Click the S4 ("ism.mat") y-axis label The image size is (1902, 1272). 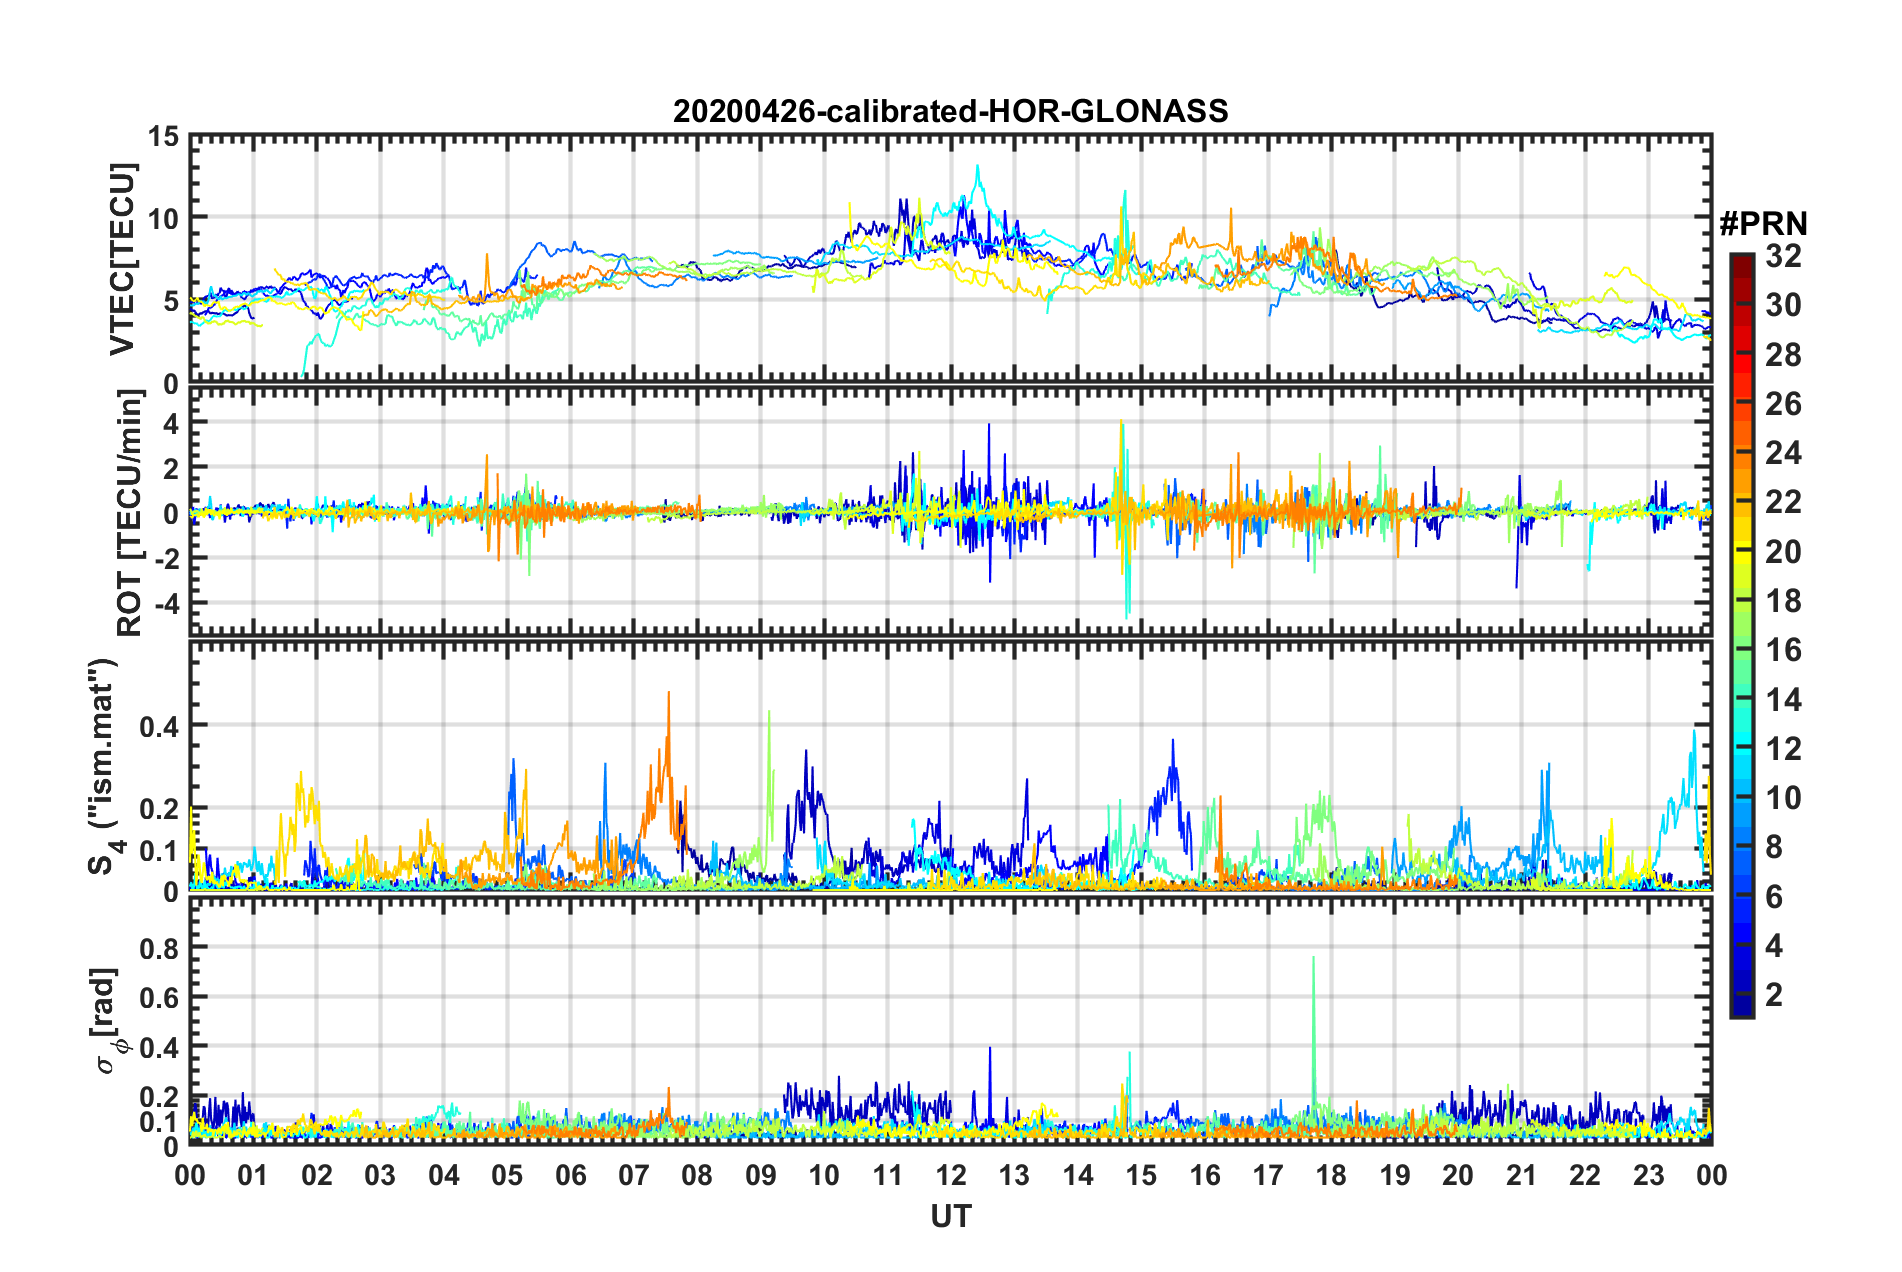tap(103, 766)
